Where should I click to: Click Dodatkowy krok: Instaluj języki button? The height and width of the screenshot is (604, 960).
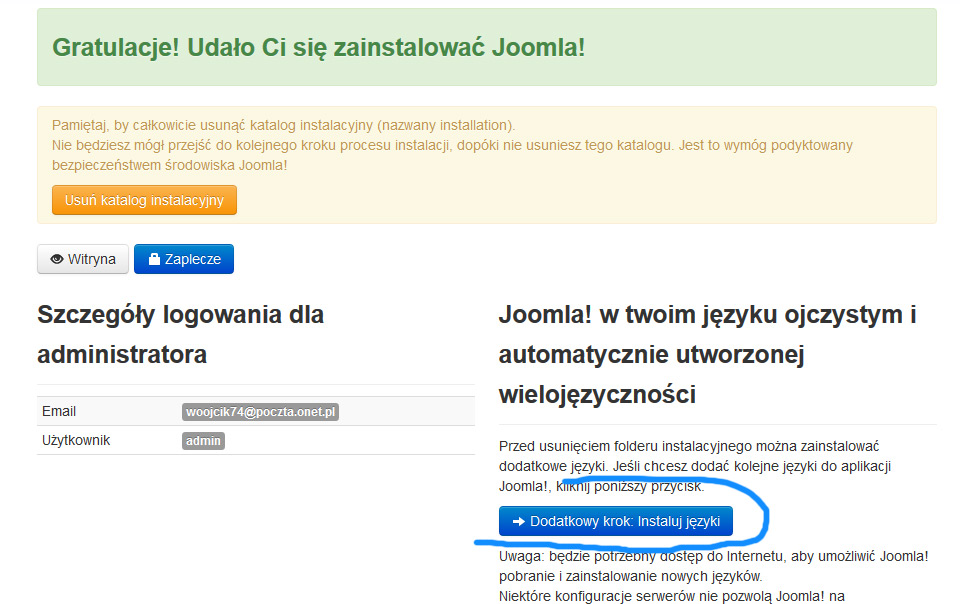[x=616, y=521]
